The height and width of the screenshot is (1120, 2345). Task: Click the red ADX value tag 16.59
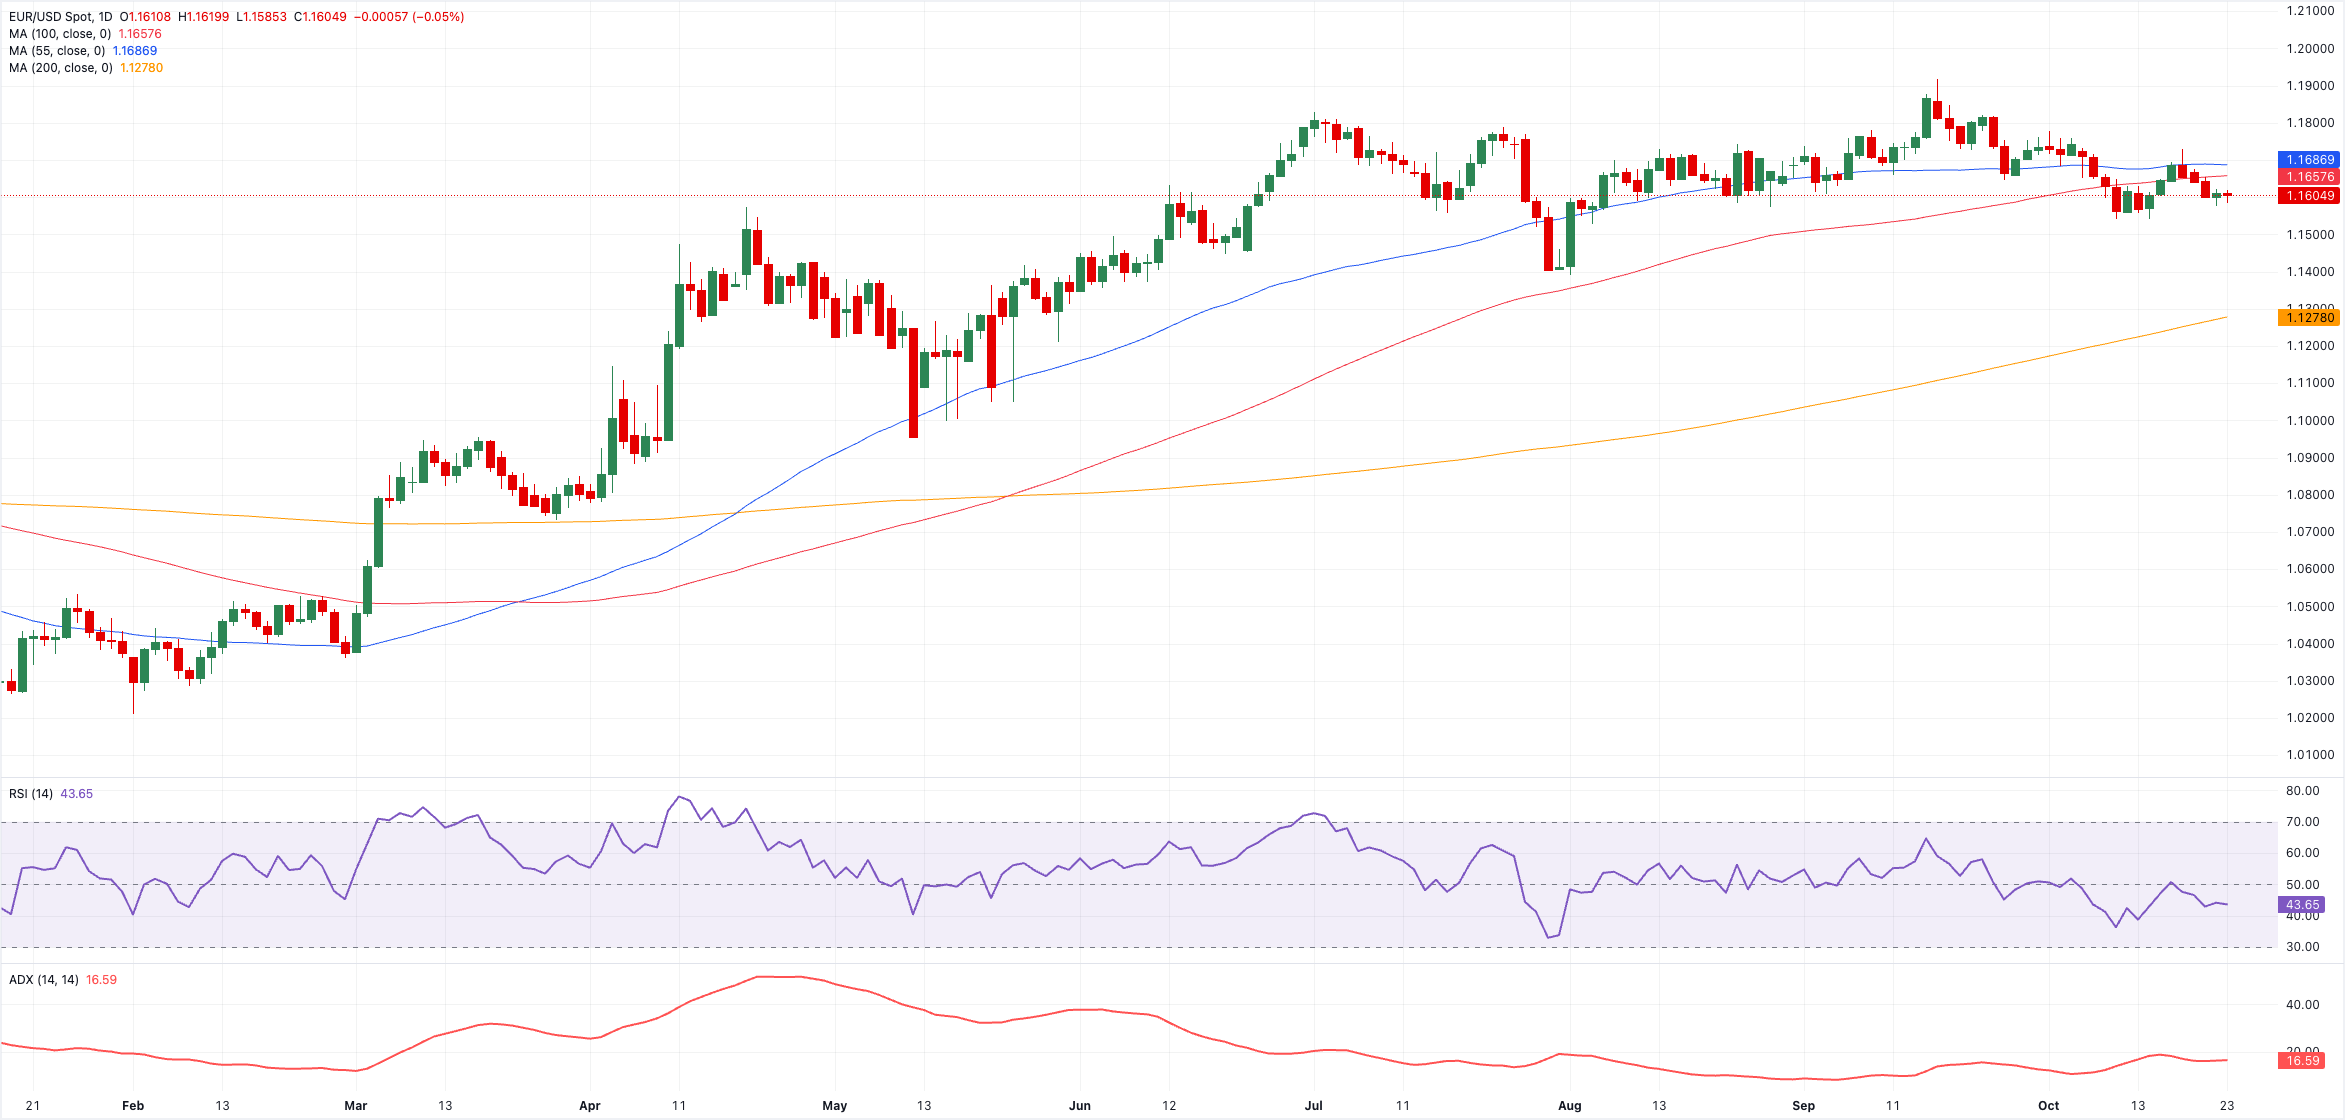tap(2302, 1061)
